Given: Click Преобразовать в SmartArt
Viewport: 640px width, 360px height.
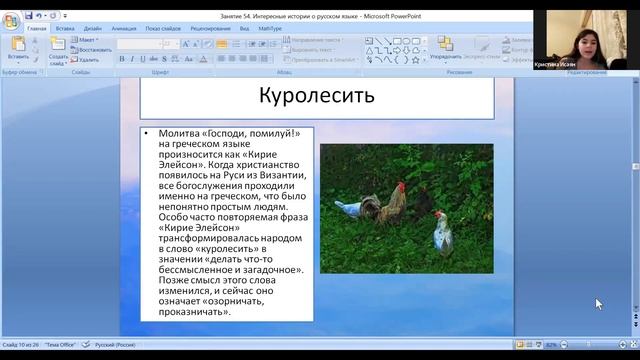Looking at the screenshot, I should (320, 60).
